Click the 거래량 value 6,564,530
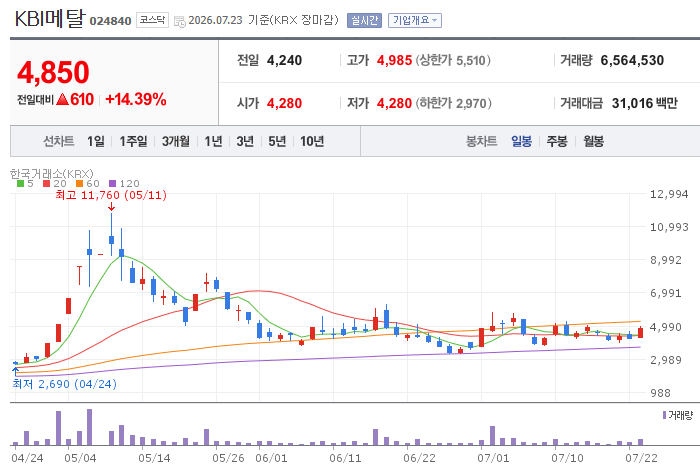Screen dimensions: 700x475 click(x=632, y=60)
